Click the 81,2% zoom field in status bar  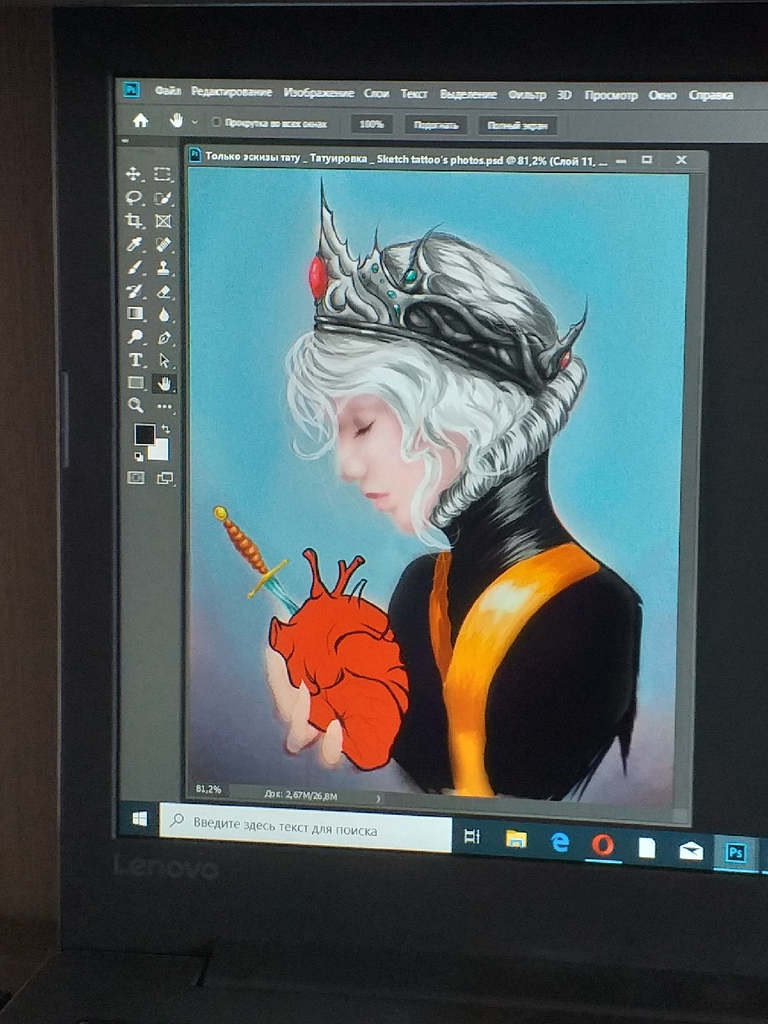[208, 789]
